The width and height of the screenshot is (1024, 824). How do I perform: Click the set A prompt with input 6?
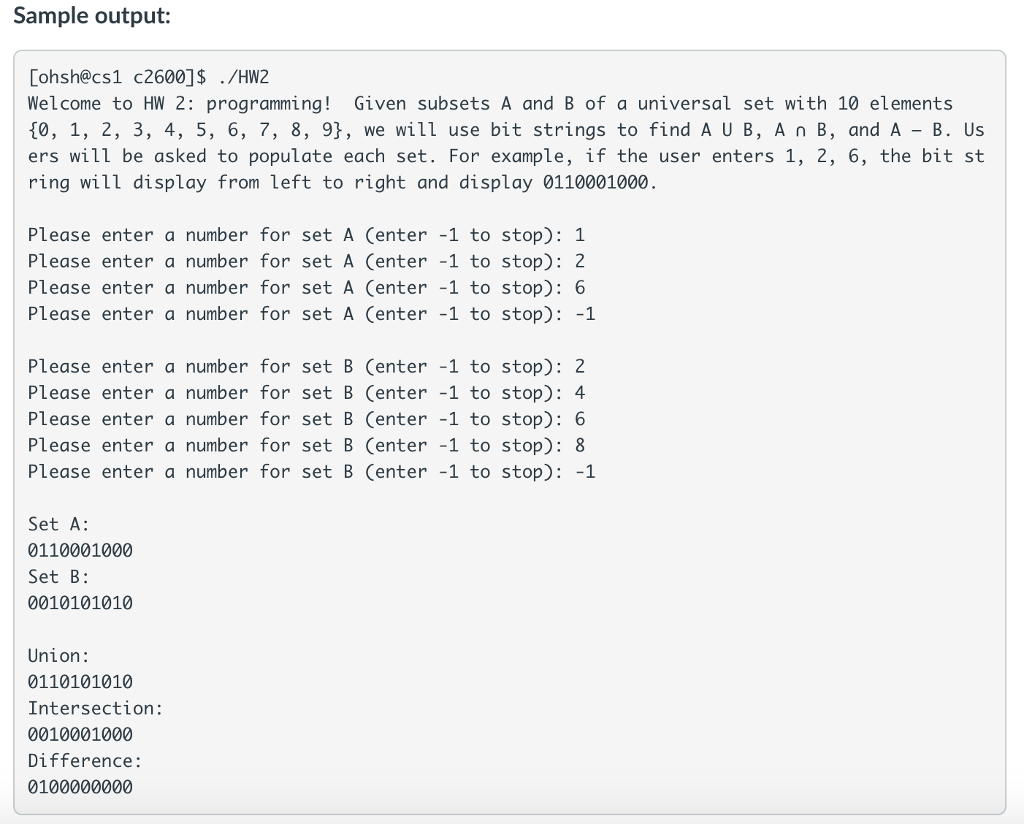coord(306,288)
